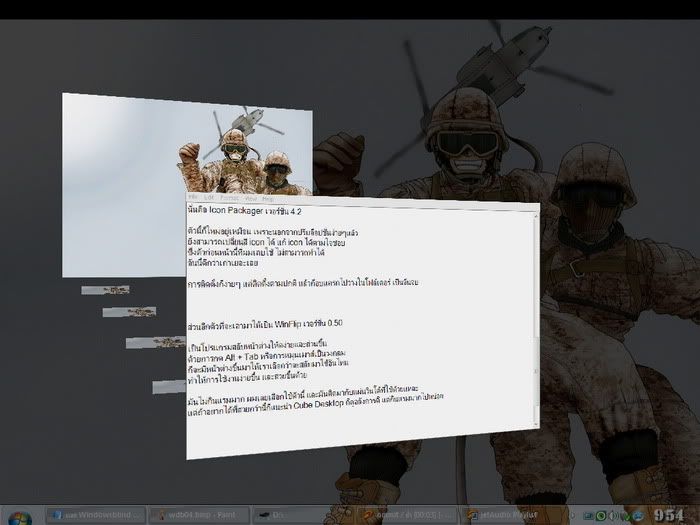700x525 pixels.
Task: Activate the wdb04.bmp - Paint taskbar button
Action: pyautogui.click(x=198, y=515)
